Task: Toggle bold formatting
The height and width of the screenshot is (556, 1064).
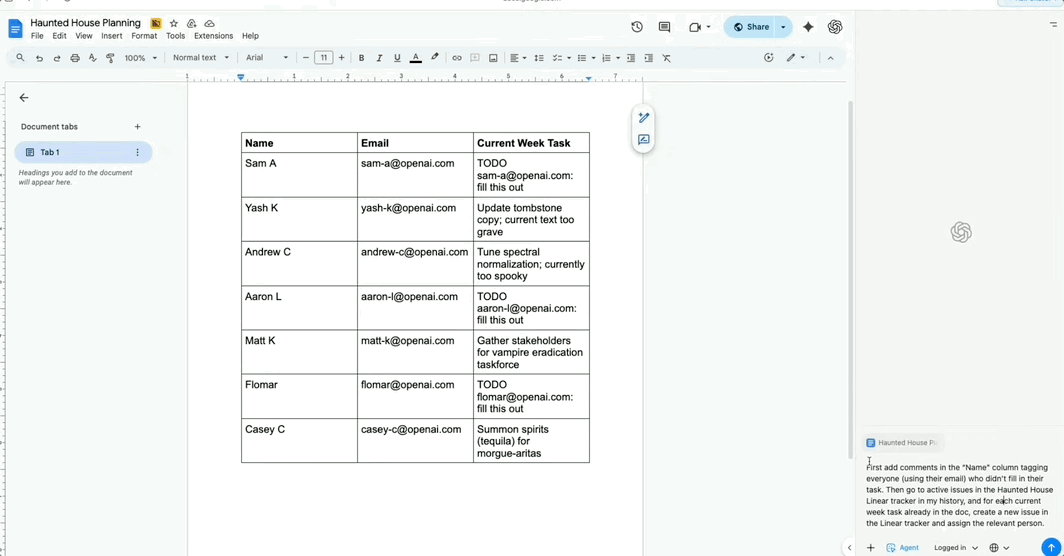Action: pos(361,58)
